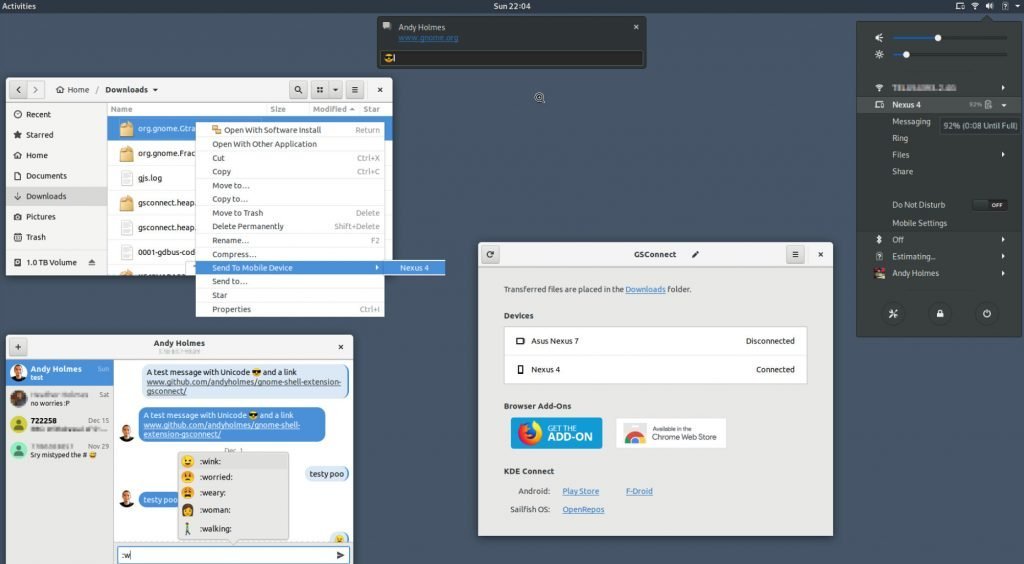Lock the screen from system menu

point(940,314)
